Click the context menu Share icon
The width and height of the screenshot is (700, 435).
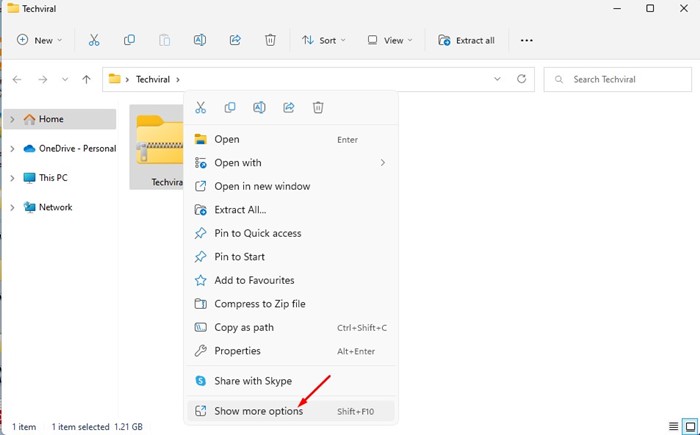289,107
